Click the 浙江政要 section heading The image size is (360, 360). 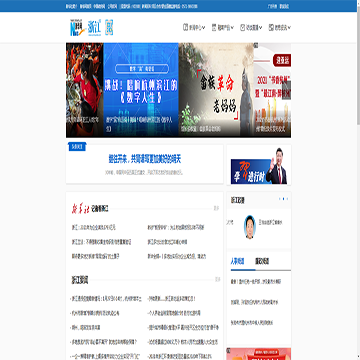pos(238,200)
